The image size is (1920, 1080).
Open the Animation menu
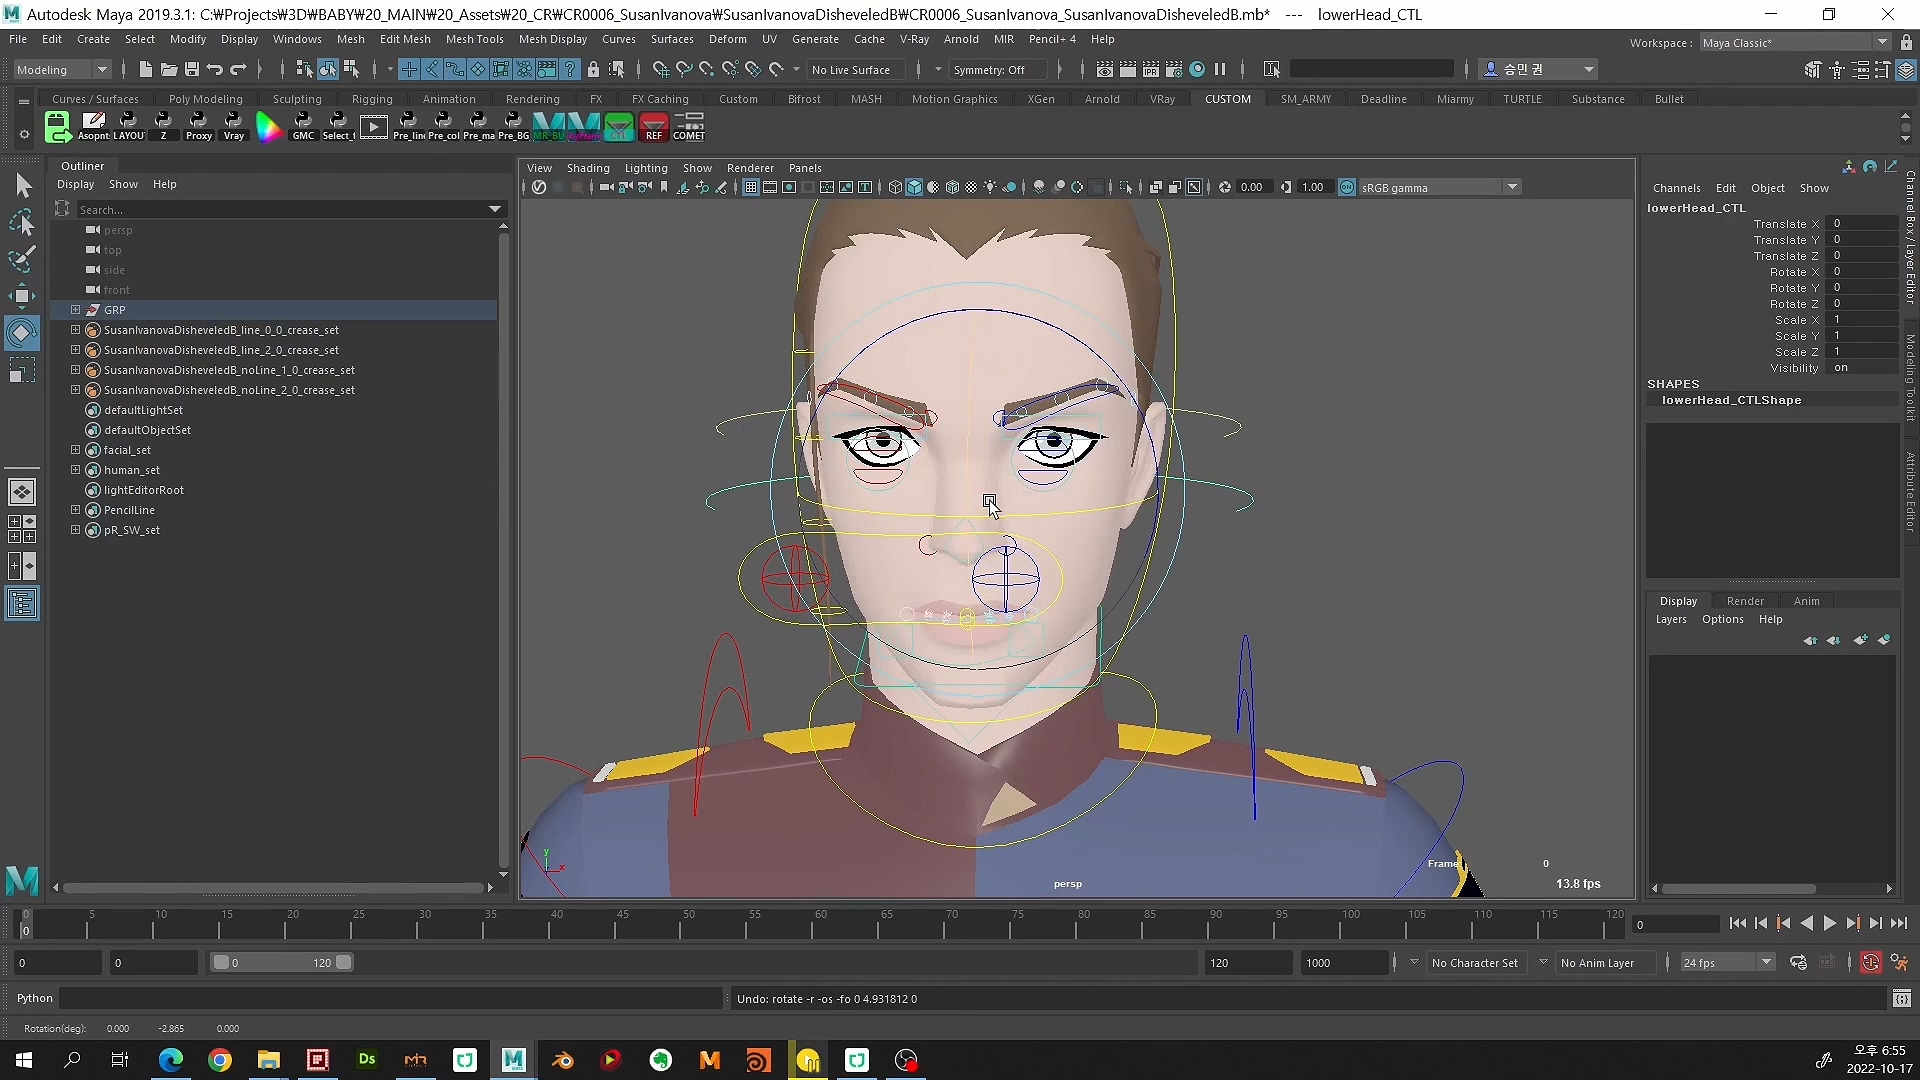[447, 99]
